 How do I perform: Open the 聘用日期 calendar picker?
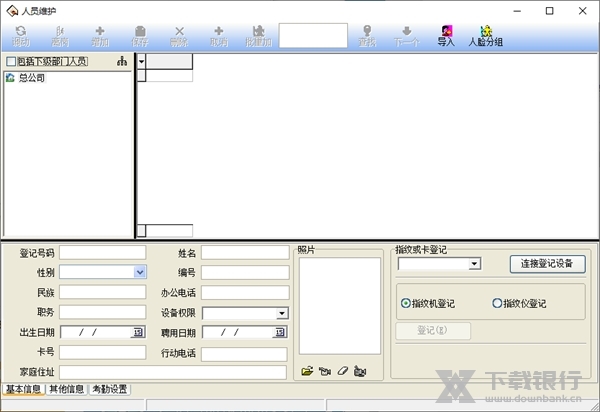point(280,332)
